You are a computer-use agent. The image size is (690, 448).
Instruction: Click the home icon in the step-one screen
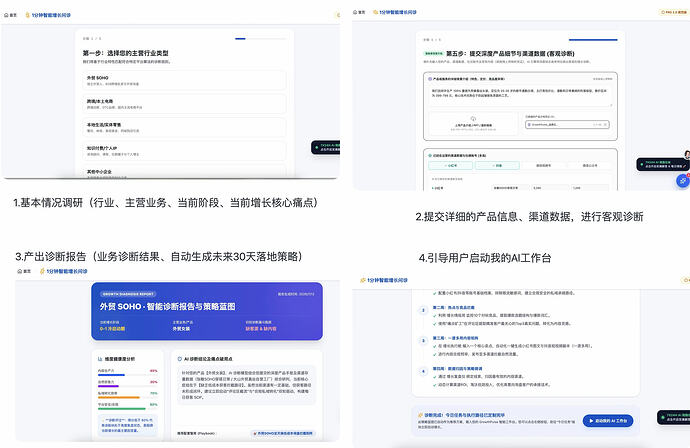click(6, 15)
